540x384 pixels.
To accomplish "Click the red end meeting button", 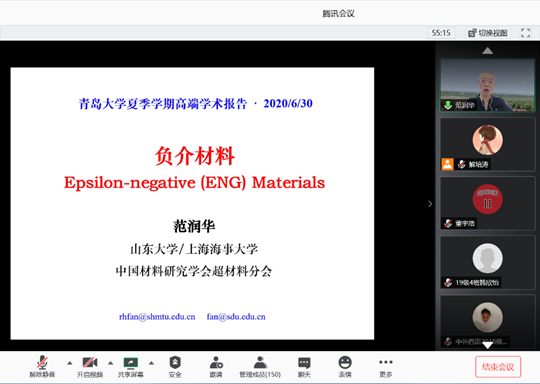I will 498,367.
